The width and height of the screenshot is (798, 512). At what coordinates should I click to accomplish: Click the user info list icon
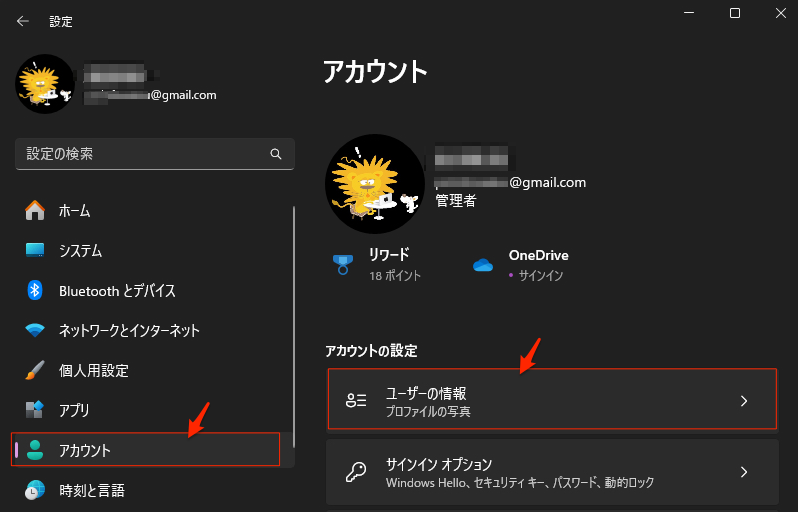[x=356, y=401]
